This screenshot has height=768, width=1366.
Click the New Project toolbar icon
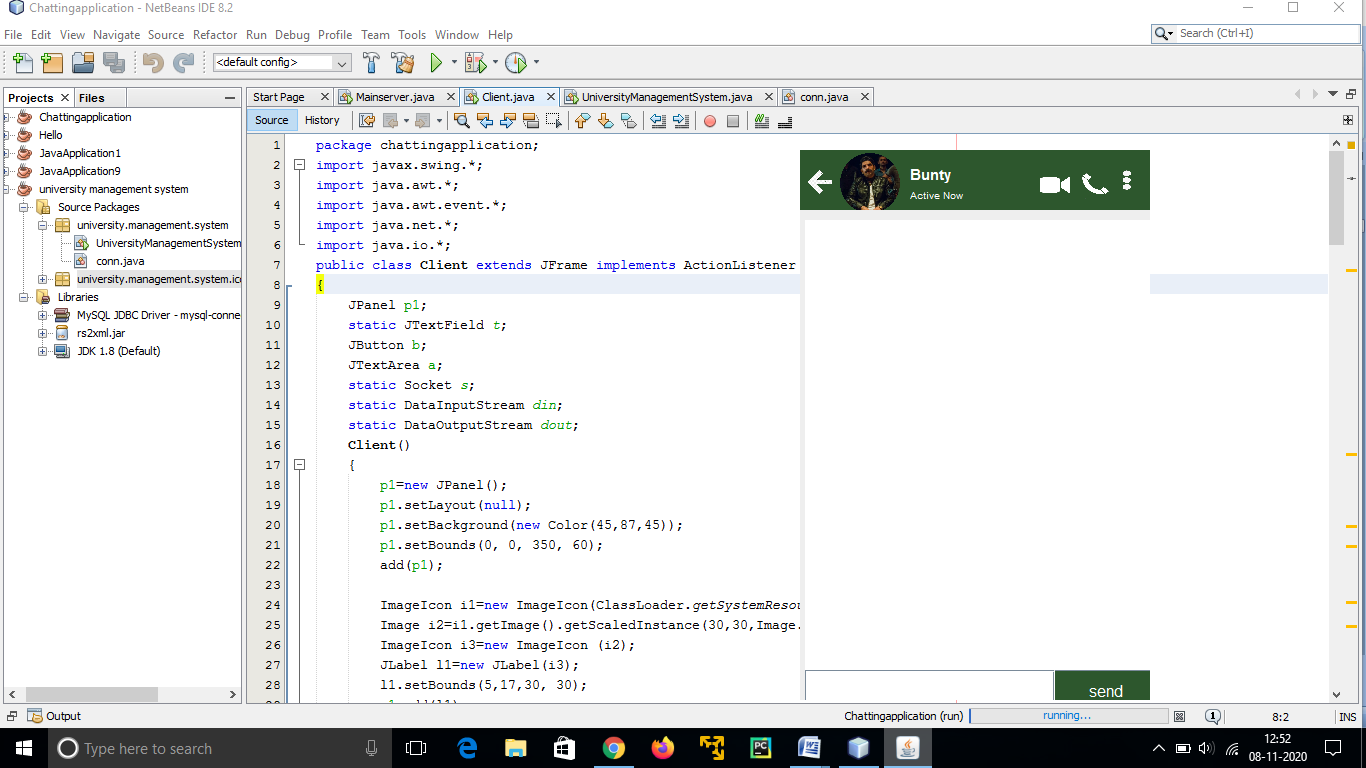50,62
